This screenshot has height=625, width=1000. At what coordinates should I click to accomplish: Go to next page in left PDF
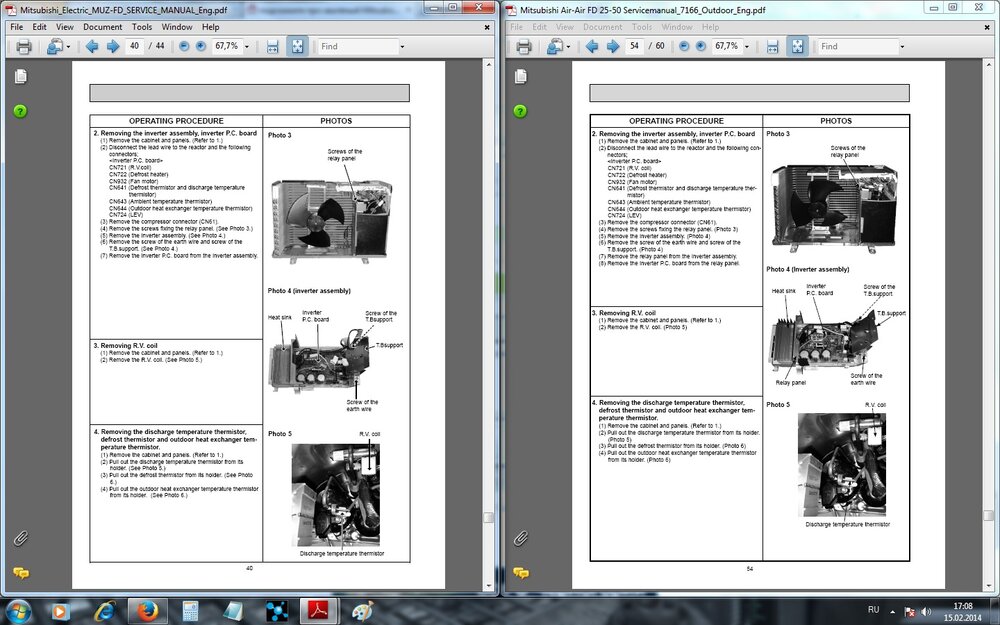[113, 46]
